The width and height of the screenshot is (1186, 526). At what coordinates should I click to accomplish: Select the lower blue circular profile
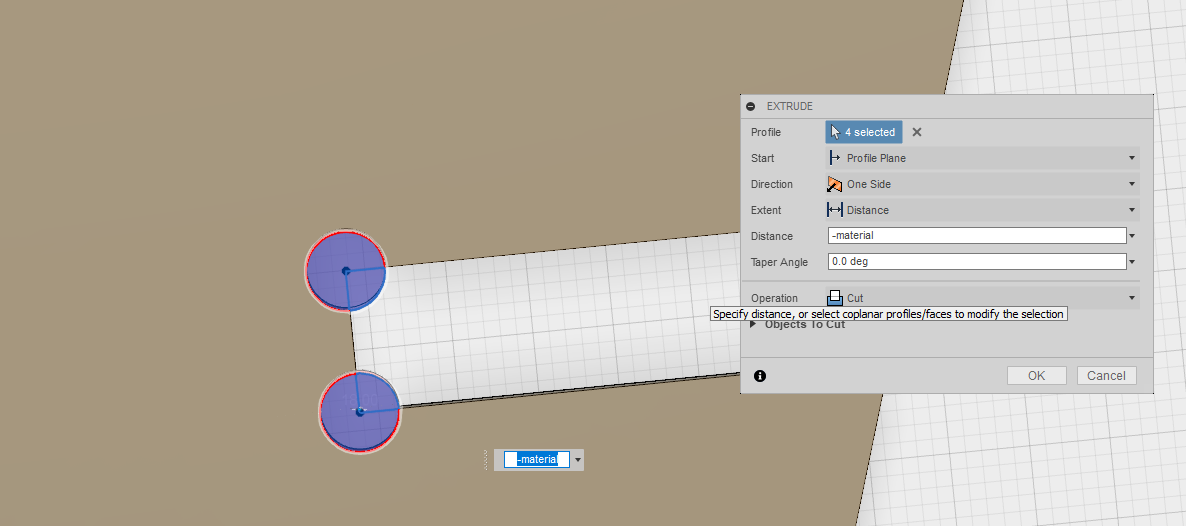click(360, 412)
